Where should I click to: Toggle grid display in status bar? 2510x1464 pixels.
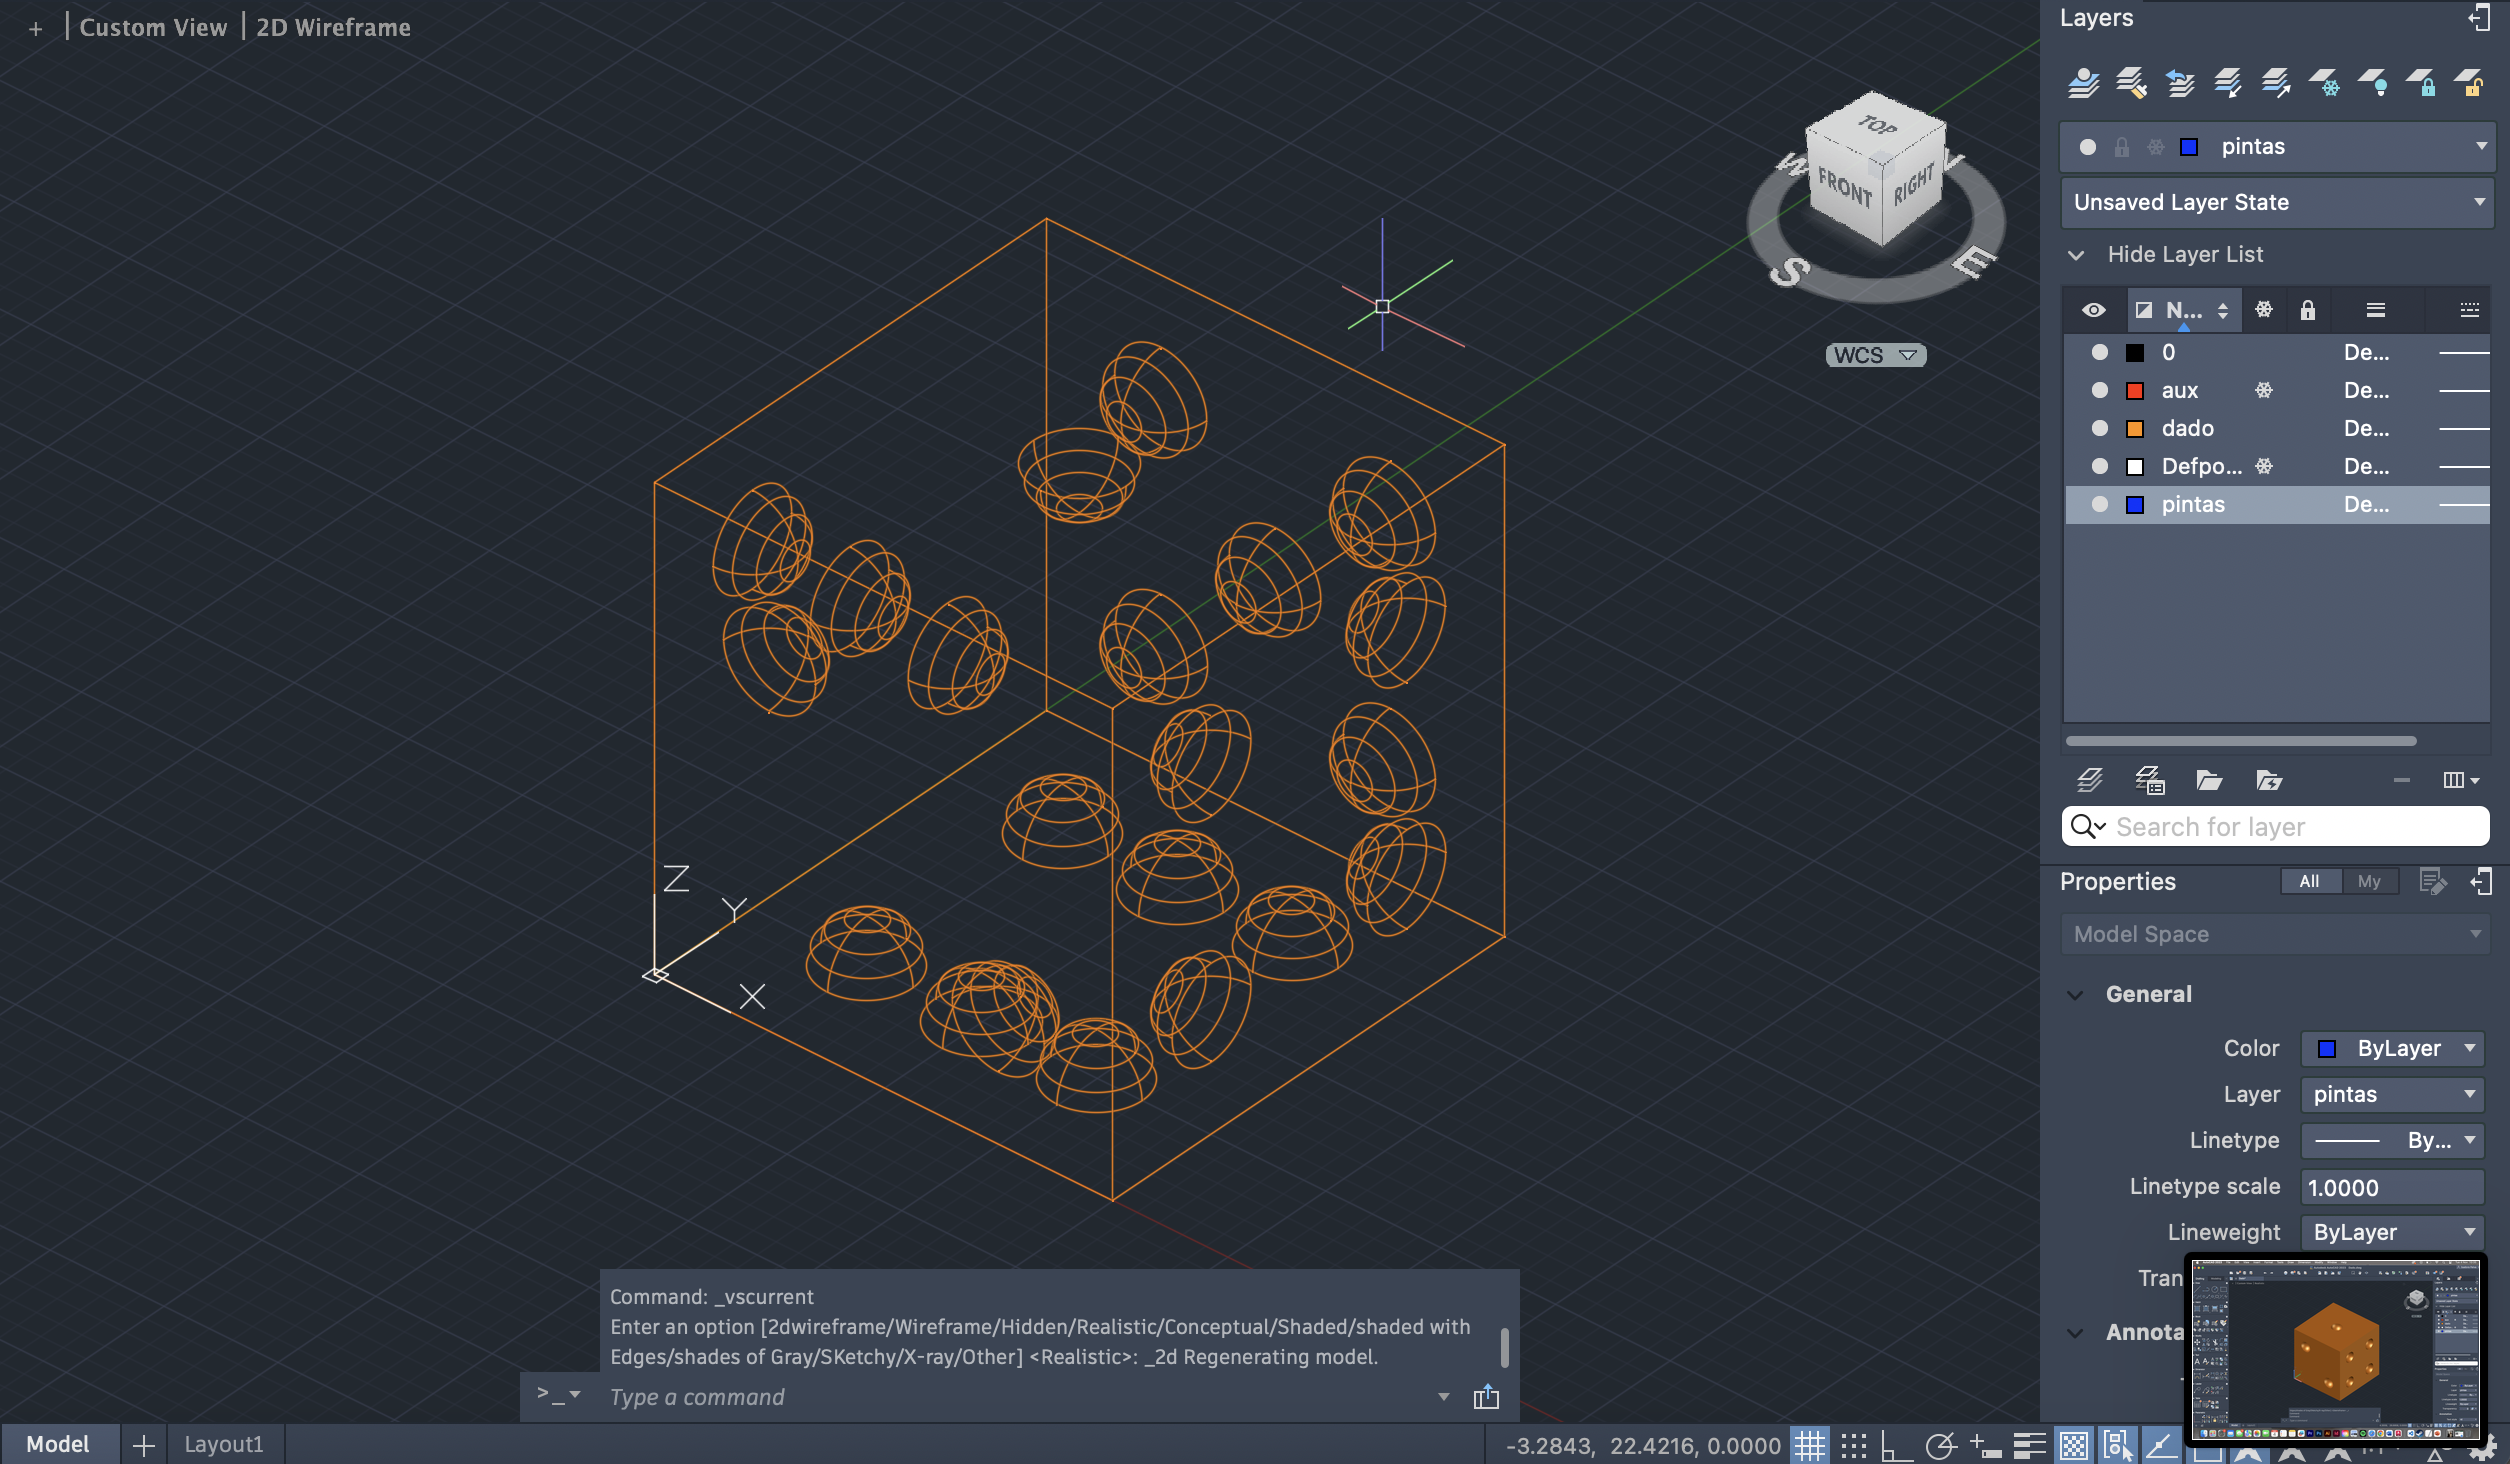coord(1809,1445)
